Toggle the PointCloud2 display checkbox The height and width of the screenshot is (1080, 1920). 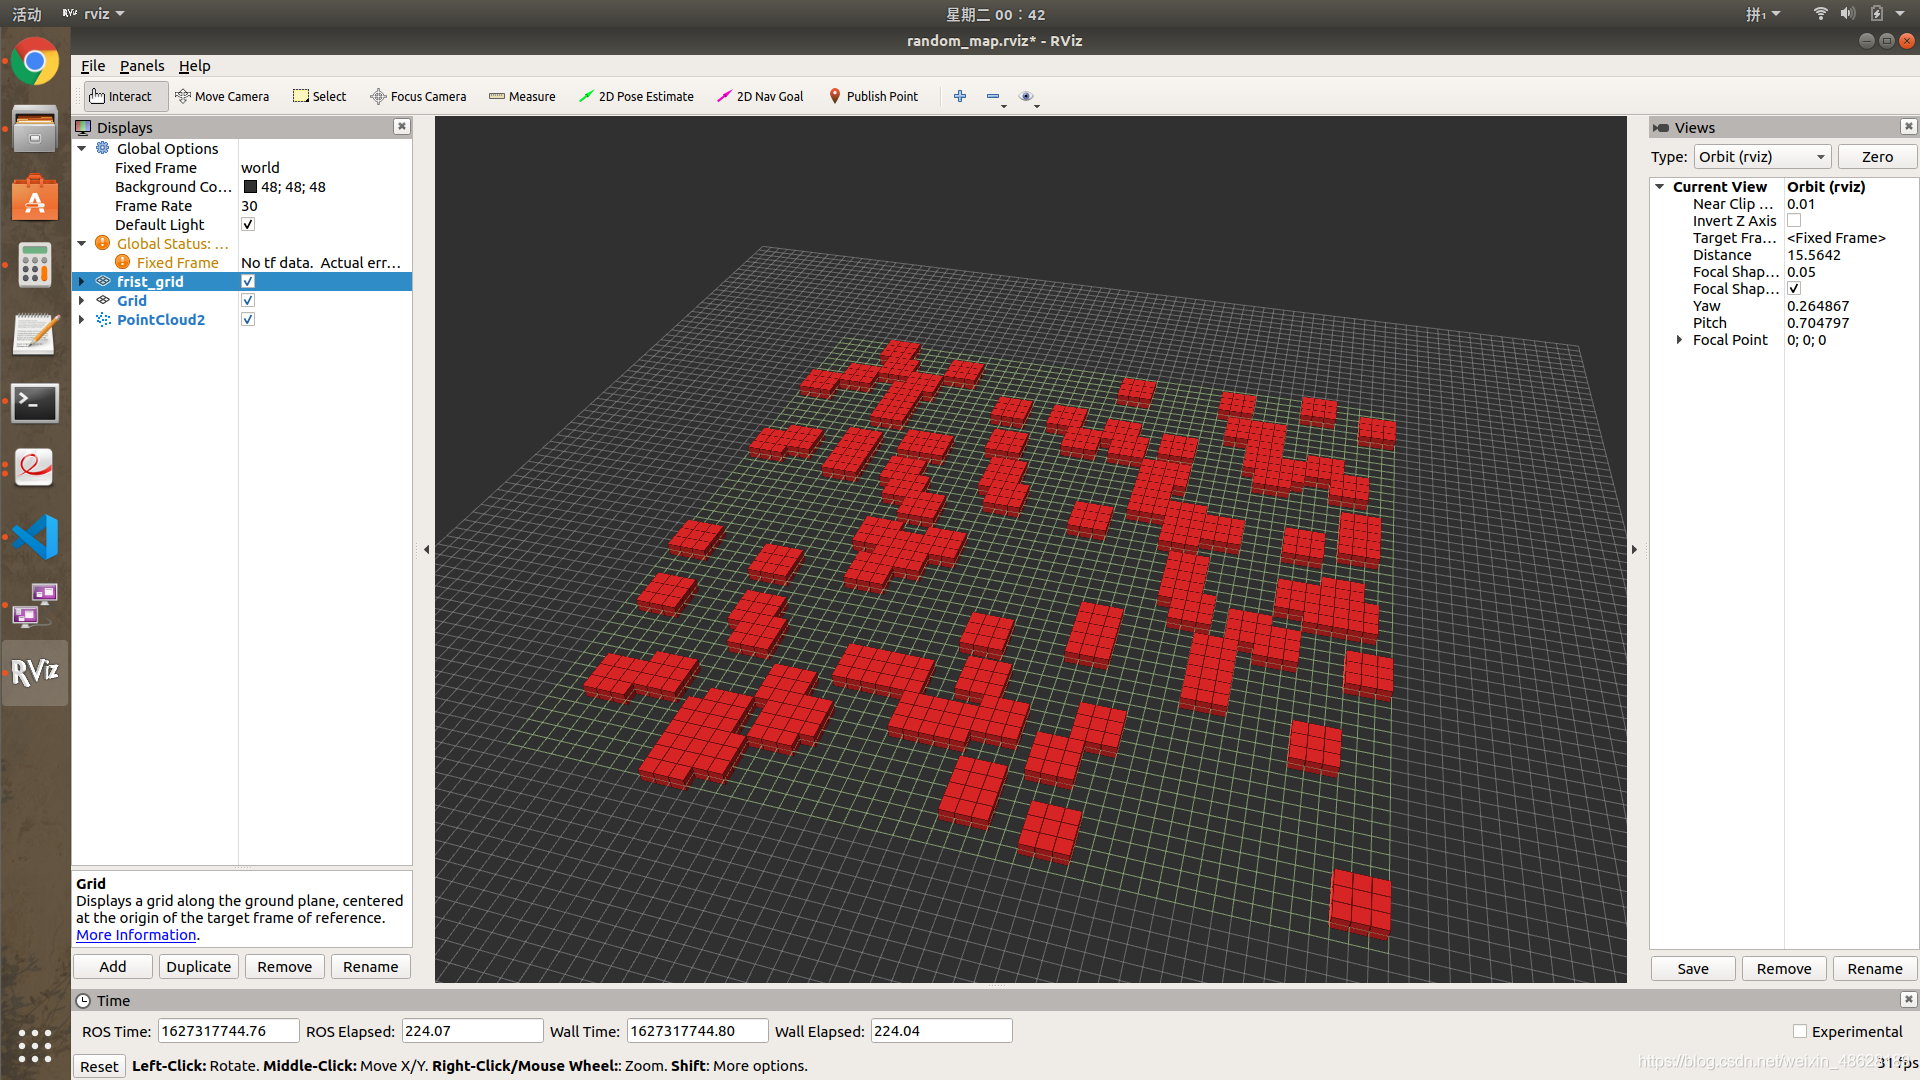pos(248,320)
